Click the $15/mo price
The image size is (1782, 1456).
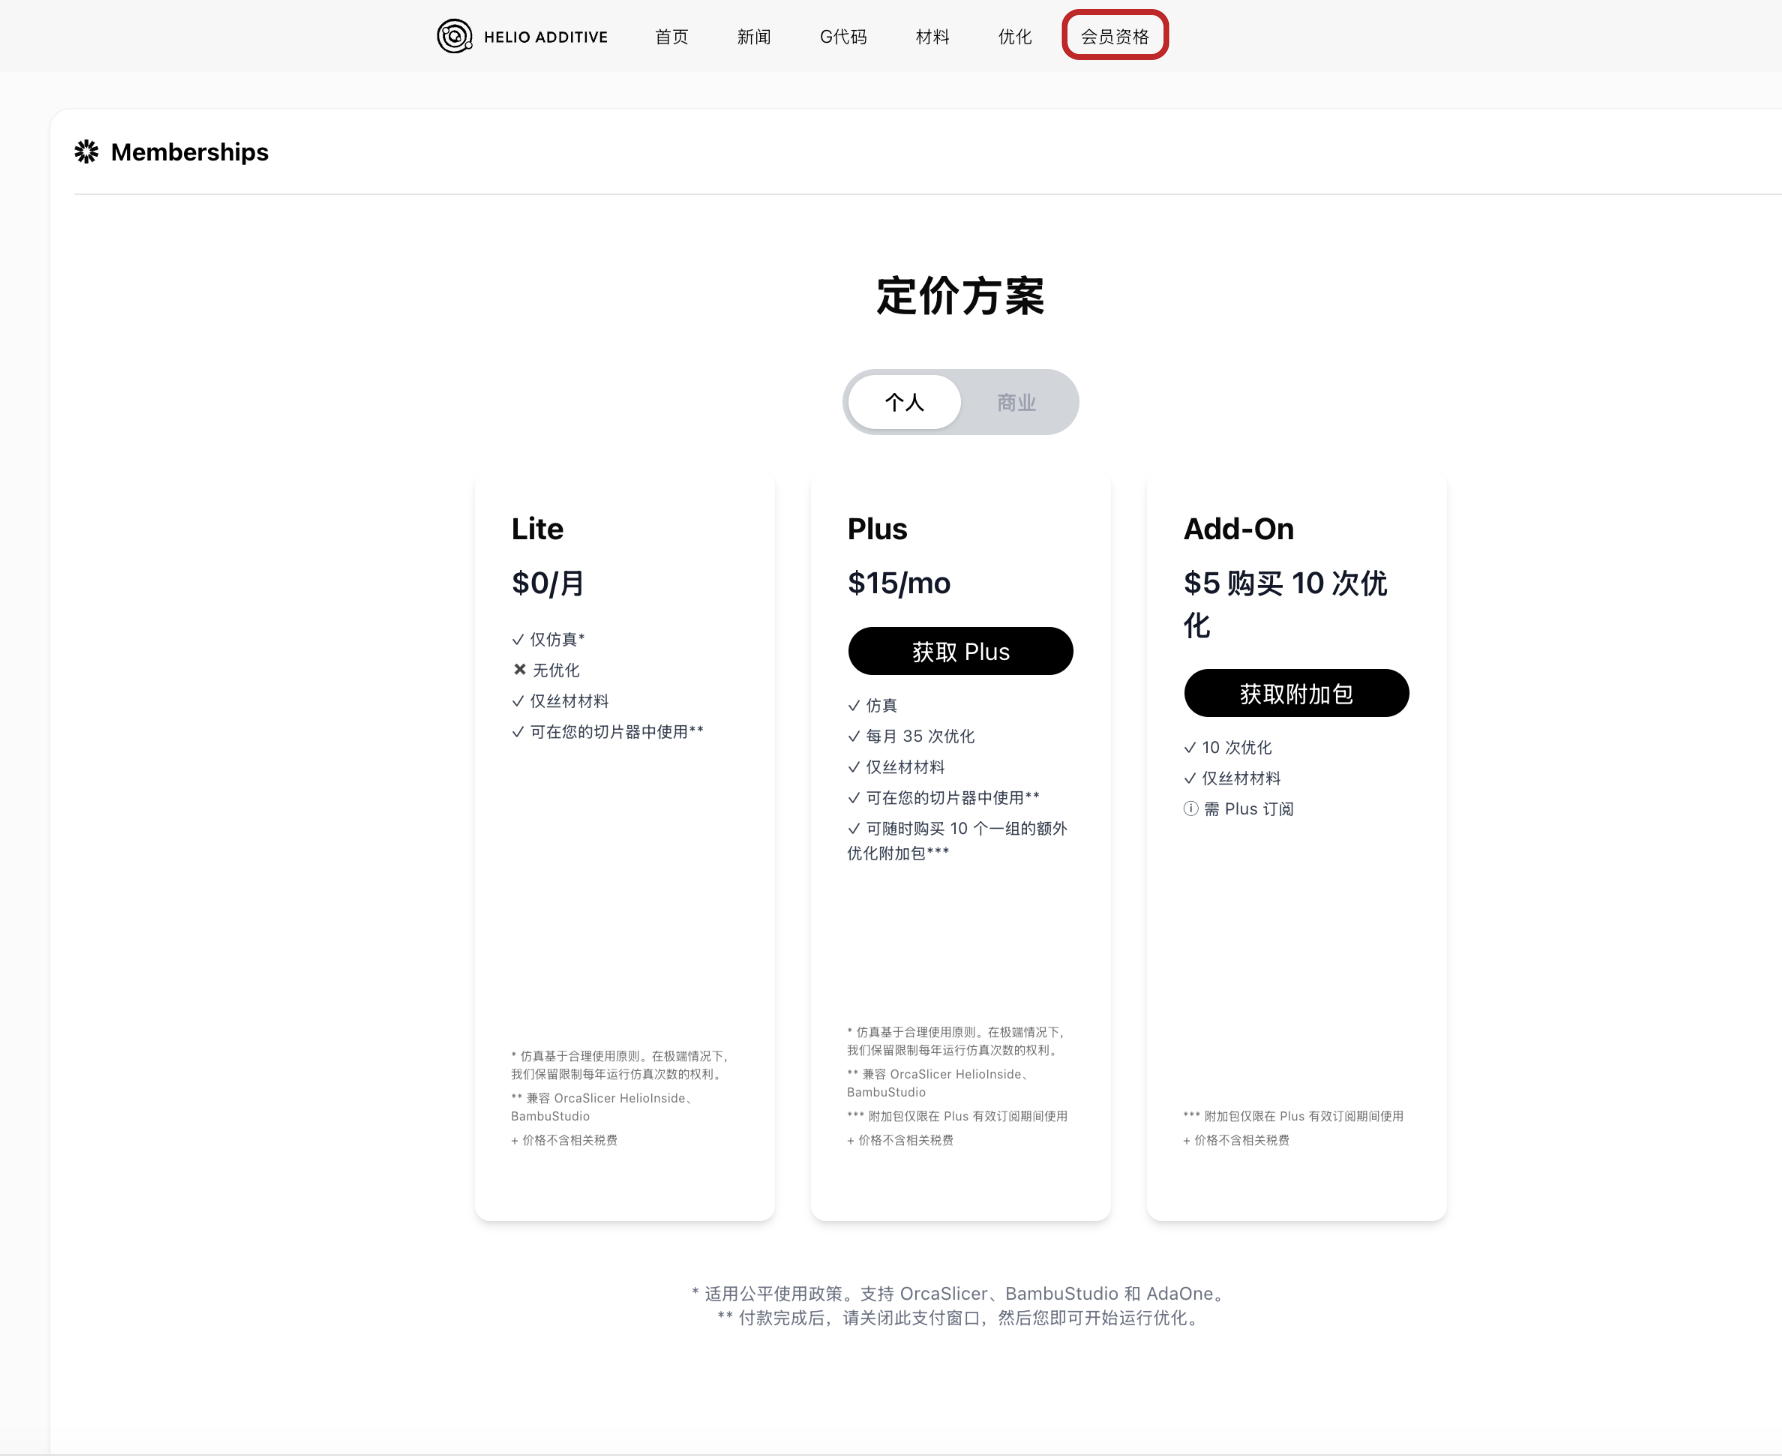coord(899,583)
